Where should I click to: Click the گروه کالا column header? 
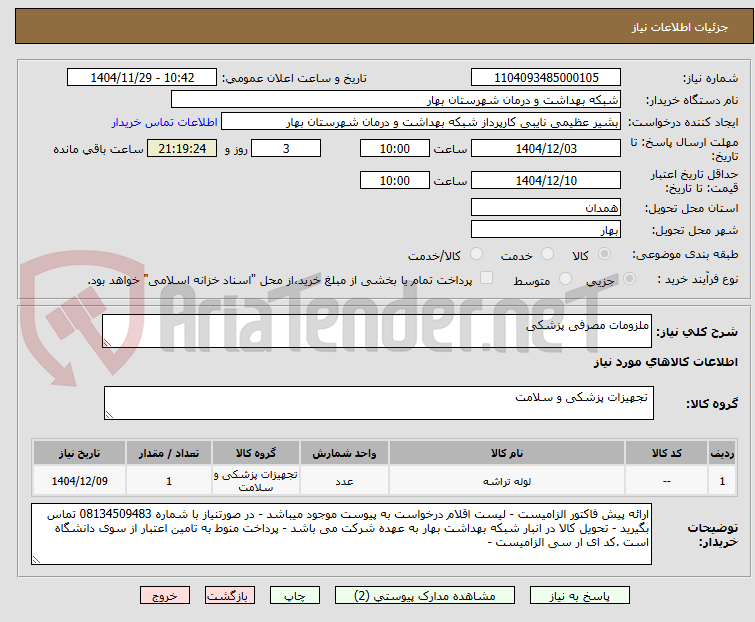point(256,453)
